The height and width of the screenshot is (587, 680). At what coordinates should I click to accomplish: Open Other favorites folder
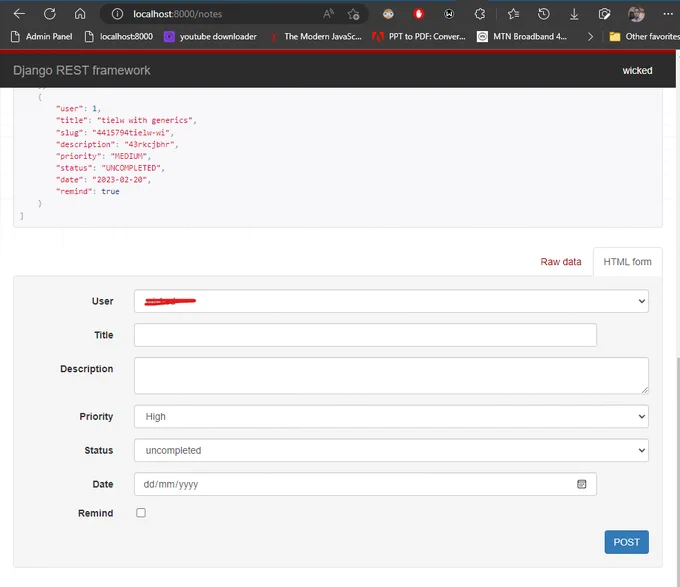pos(644,36)
